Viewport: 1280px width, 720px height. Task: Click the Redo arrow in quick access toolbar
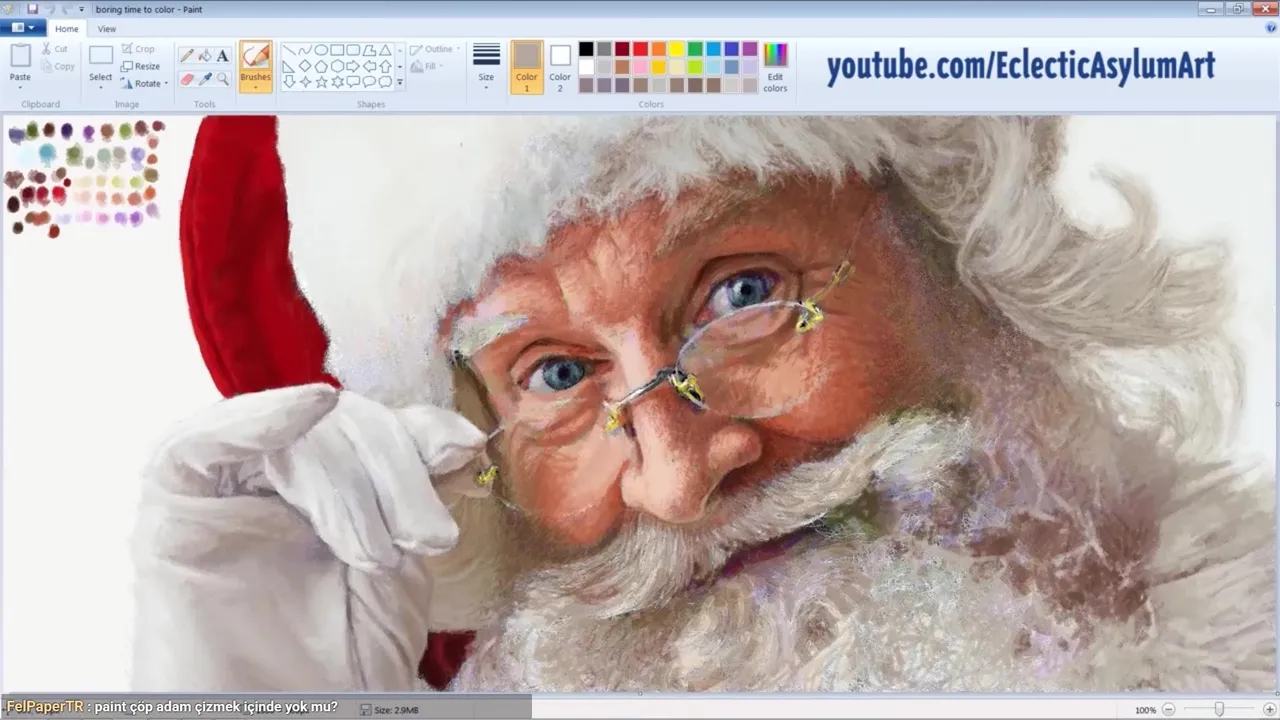tap(66, 9)
